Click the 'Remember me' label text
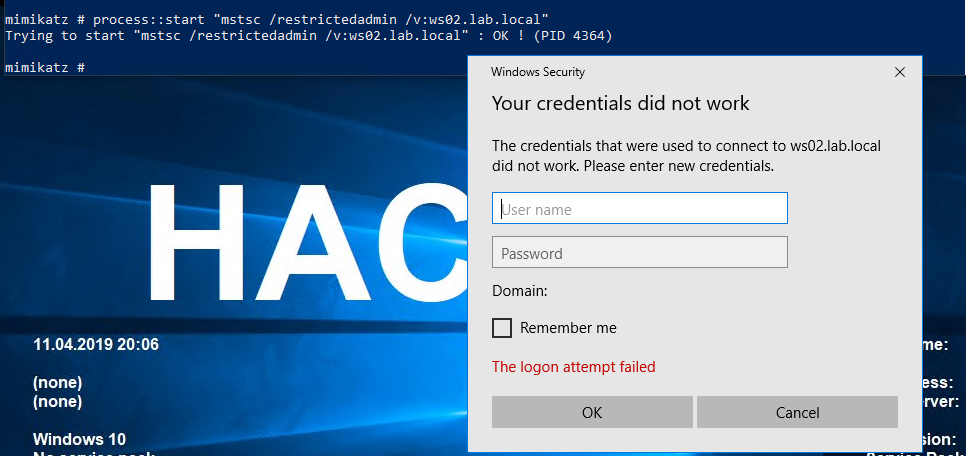 568,328
